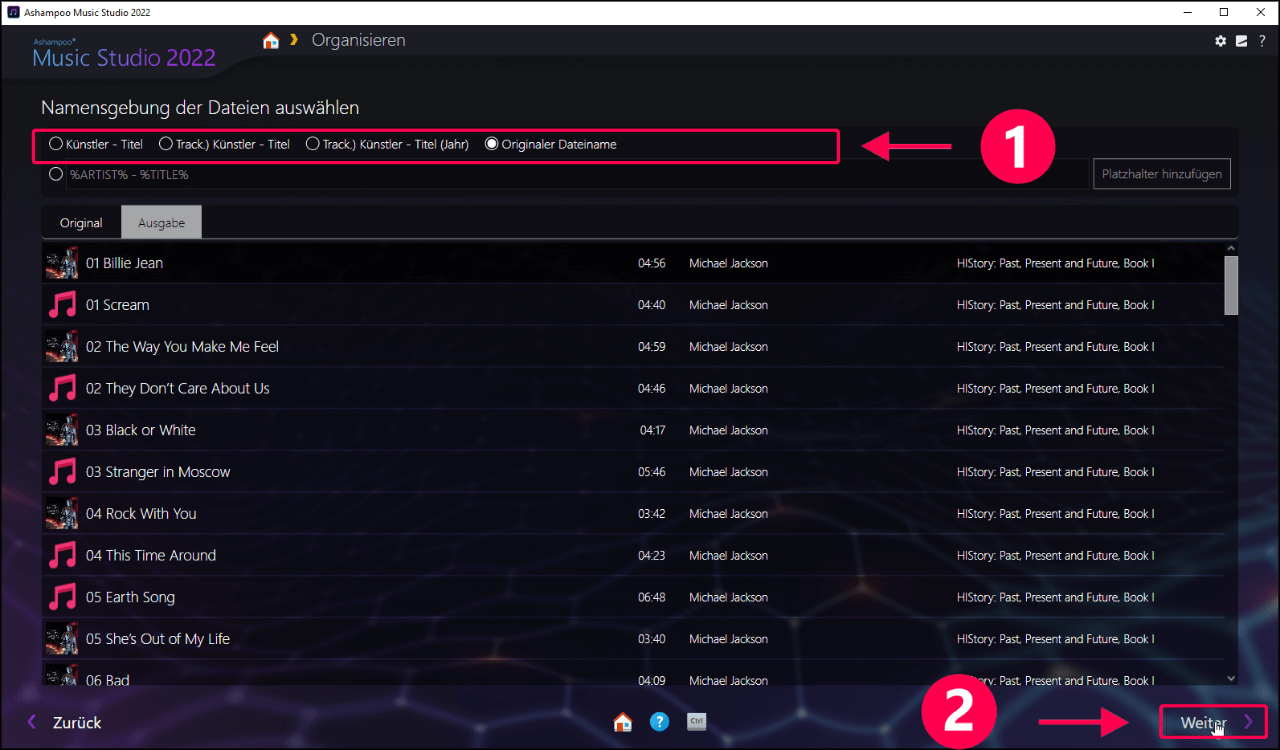Select the track '06 Bad'
Image resolution: width=1280 pixels, height=750 pixels.
(x=633, y=673)
